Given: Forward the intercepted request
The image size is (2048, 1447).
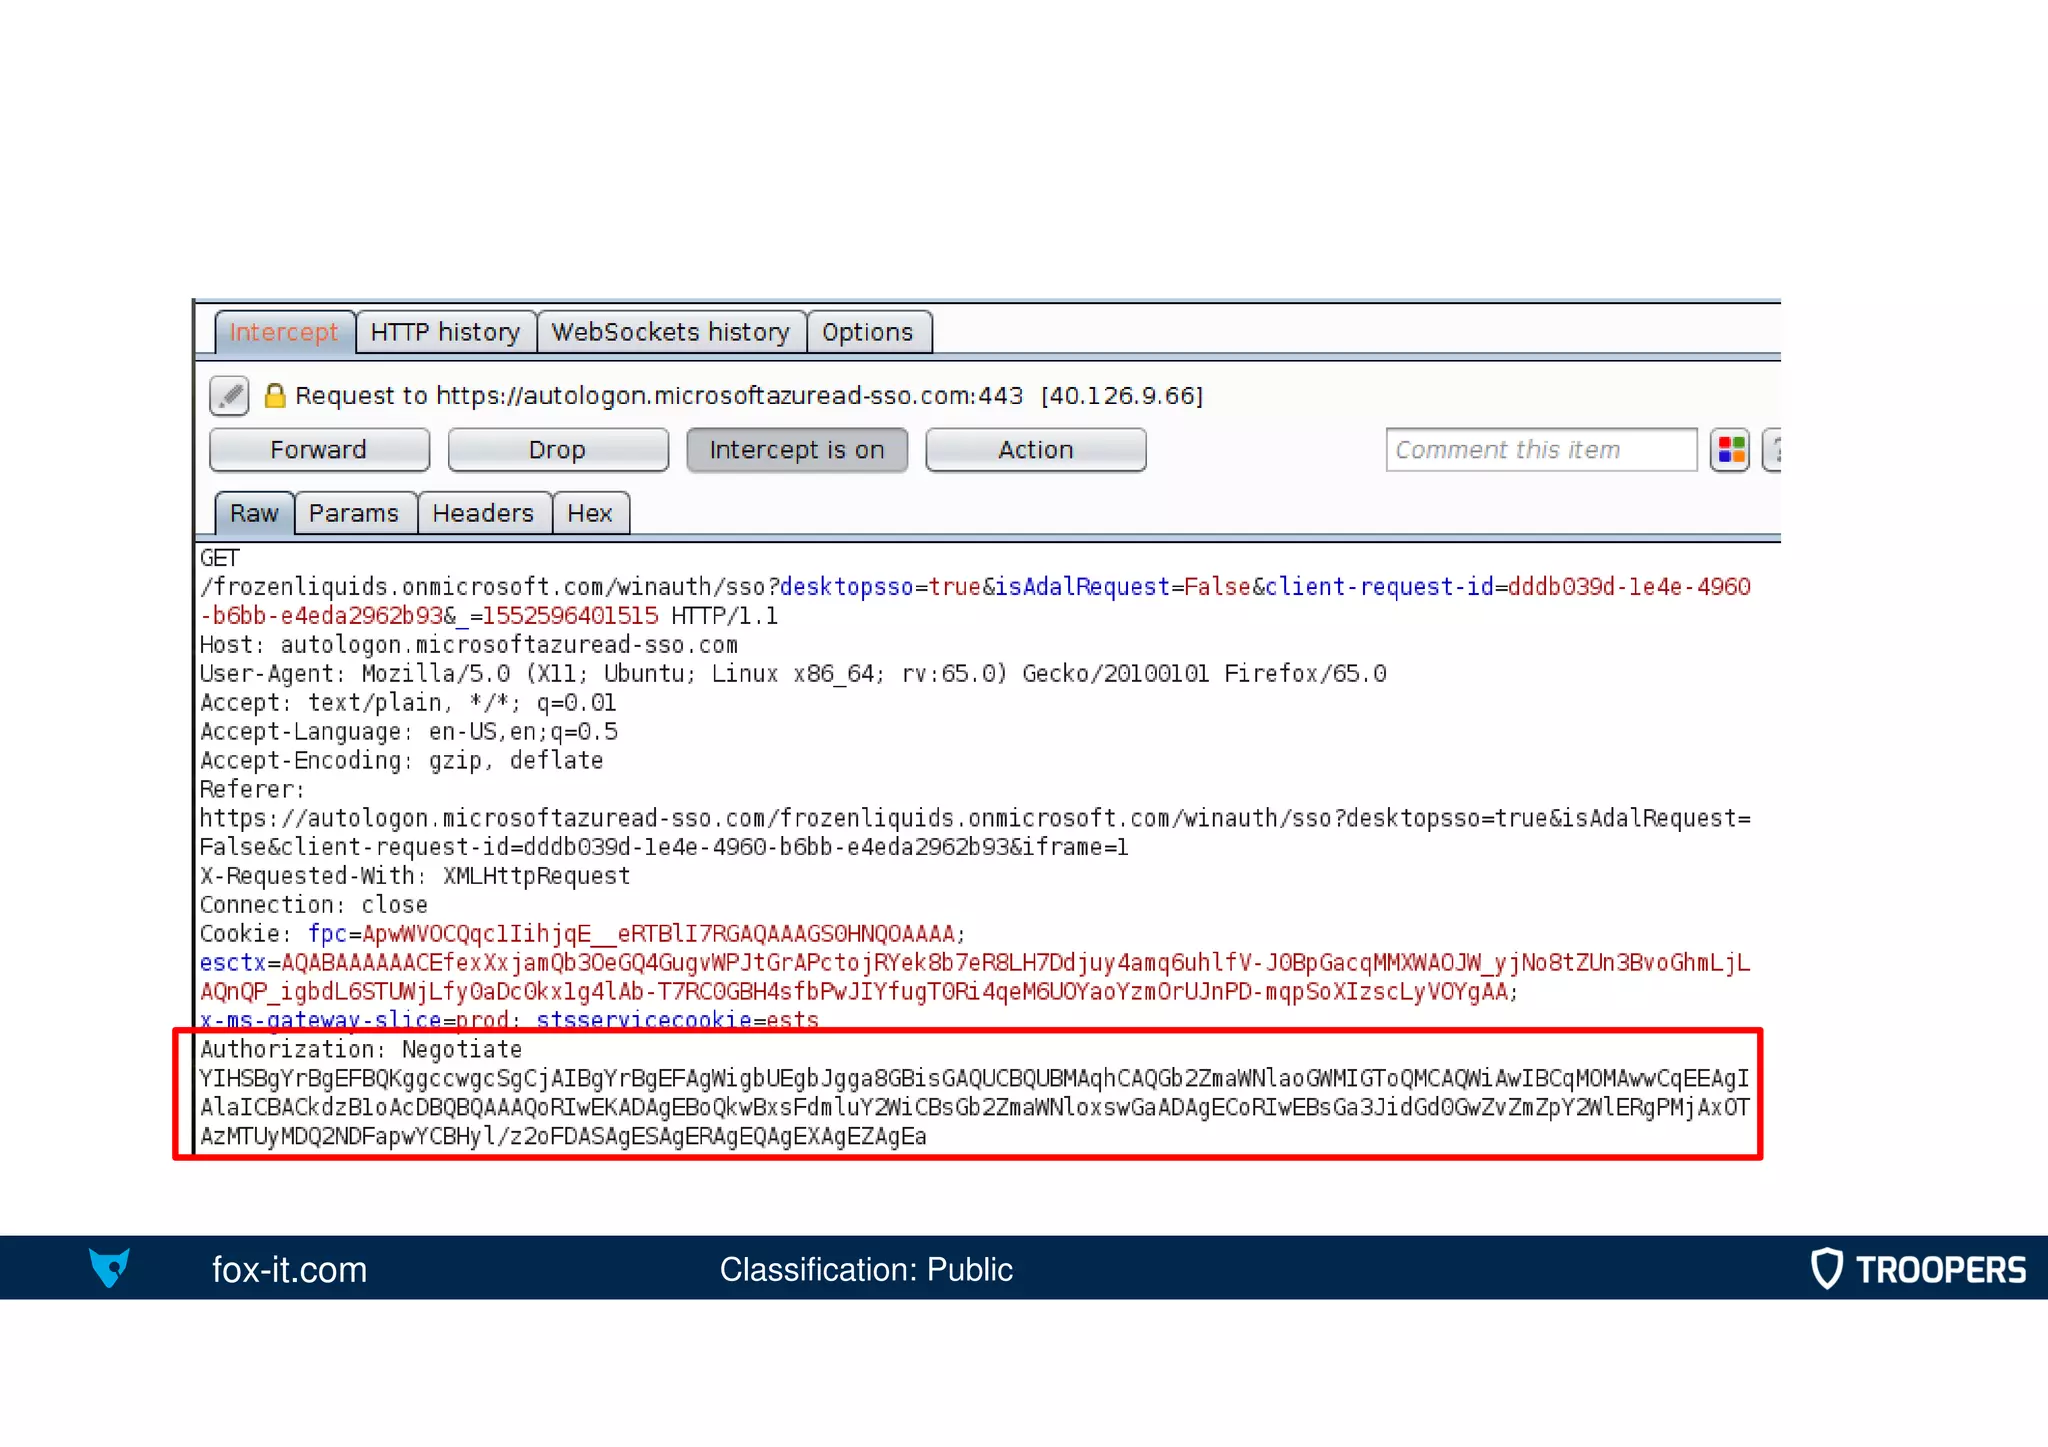Looking at the screenshot, I should [x=319, y=450].
